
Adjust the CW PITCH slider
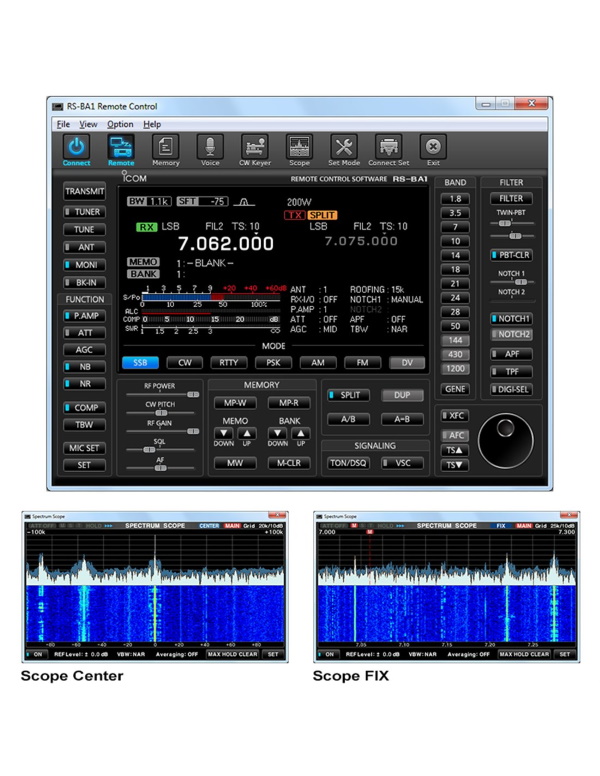(x=160, y=413)
